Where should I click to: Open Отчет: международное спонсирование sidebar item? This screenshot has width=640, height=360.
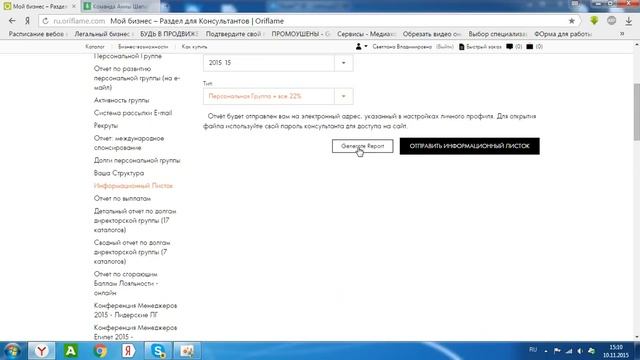129,143
